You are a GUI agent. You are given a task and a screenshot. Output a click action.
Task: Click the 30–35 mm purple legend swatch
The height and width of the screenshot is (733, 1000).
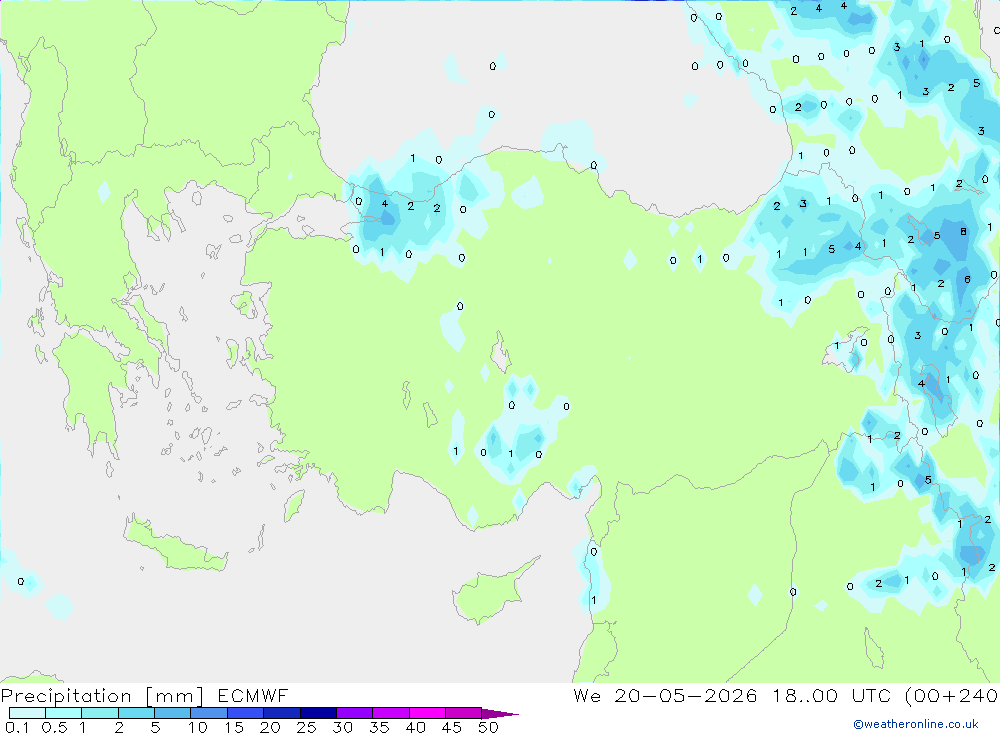pos(355,713)
